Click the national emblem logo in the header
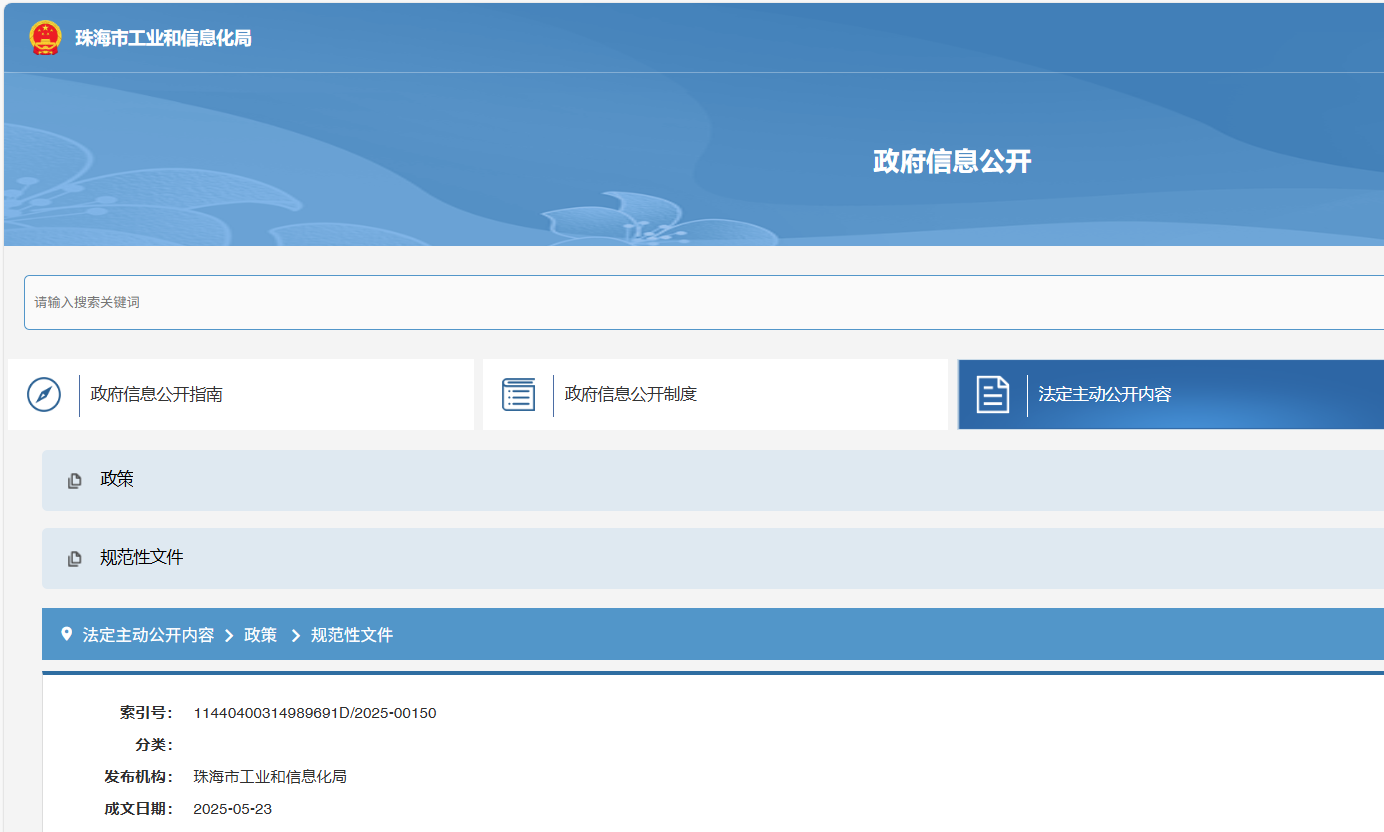This screenshot has width=1384, height=832. click(x=43, y=37)
